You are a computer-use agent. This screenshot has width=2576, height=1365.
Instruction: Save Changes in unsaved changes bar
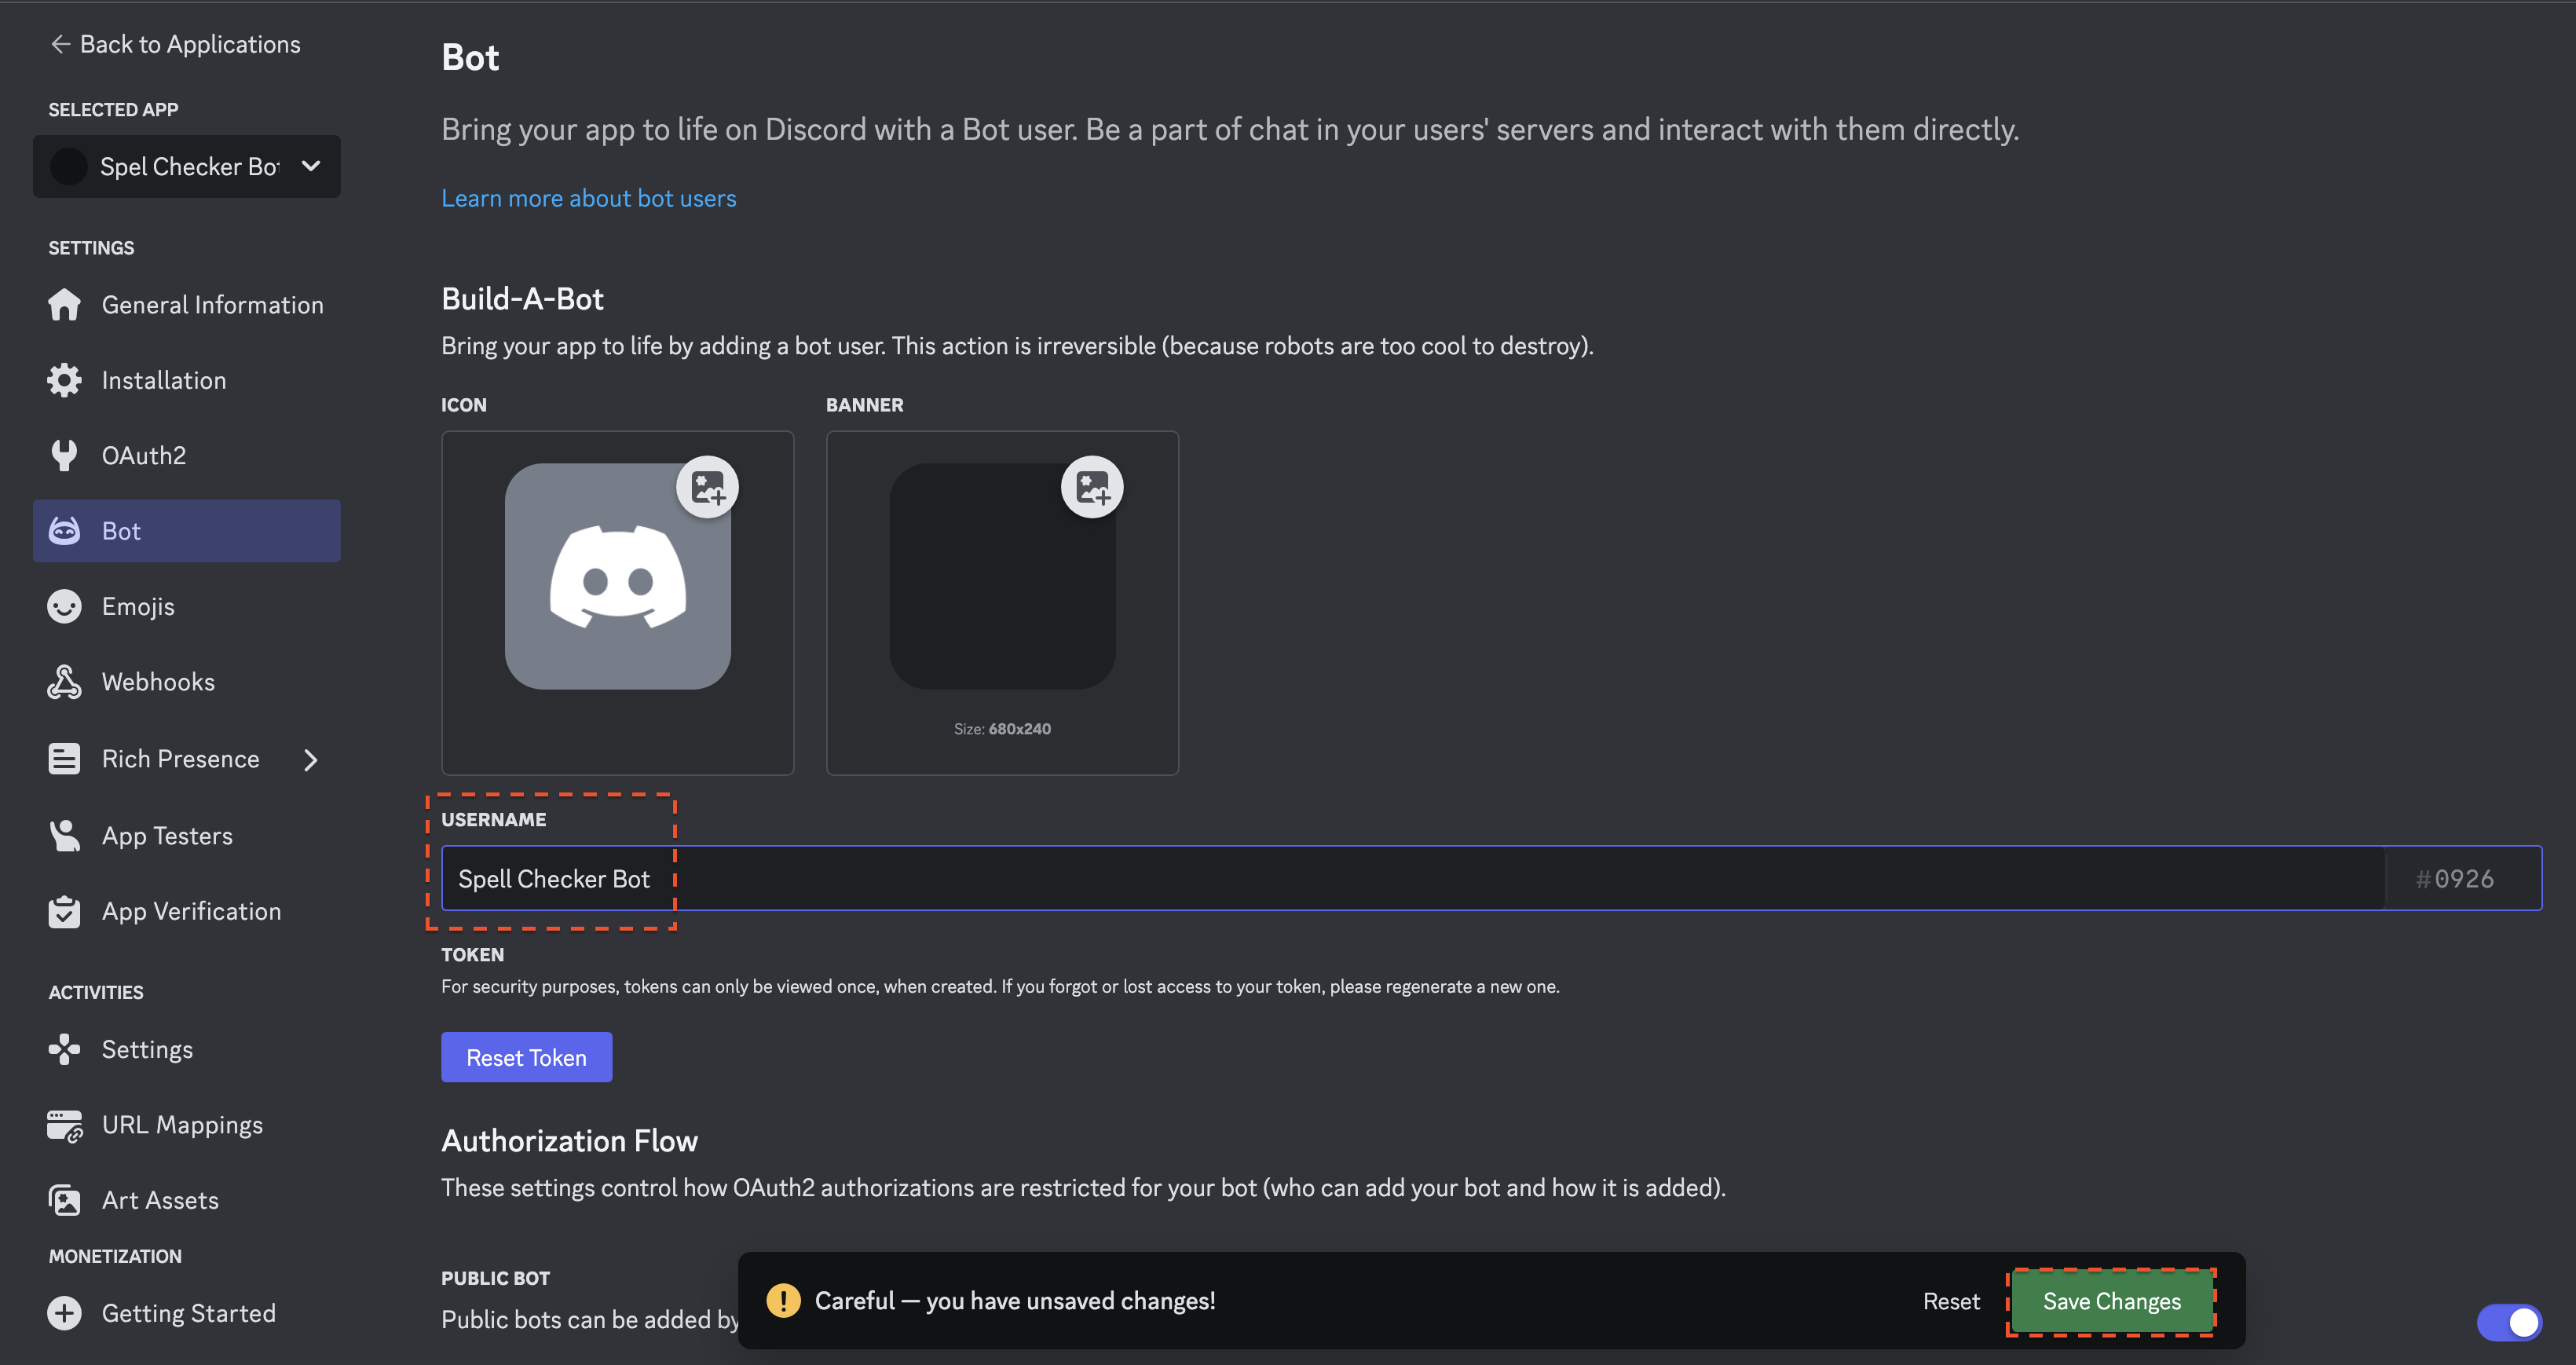2111,1301
